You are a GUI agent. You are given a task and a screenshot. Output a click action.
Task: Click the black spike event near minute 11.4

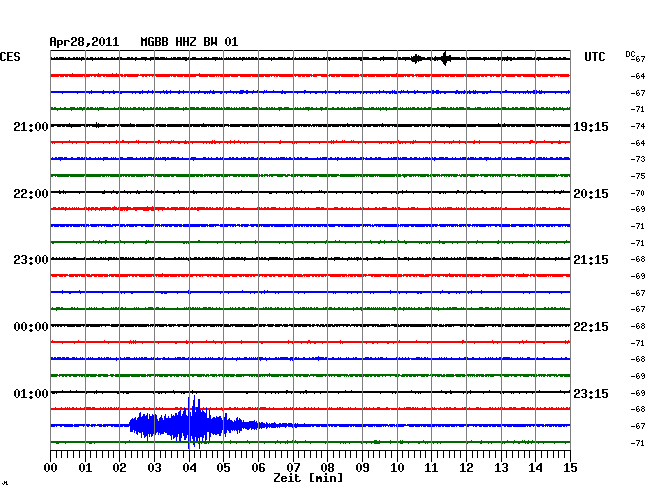445,58
